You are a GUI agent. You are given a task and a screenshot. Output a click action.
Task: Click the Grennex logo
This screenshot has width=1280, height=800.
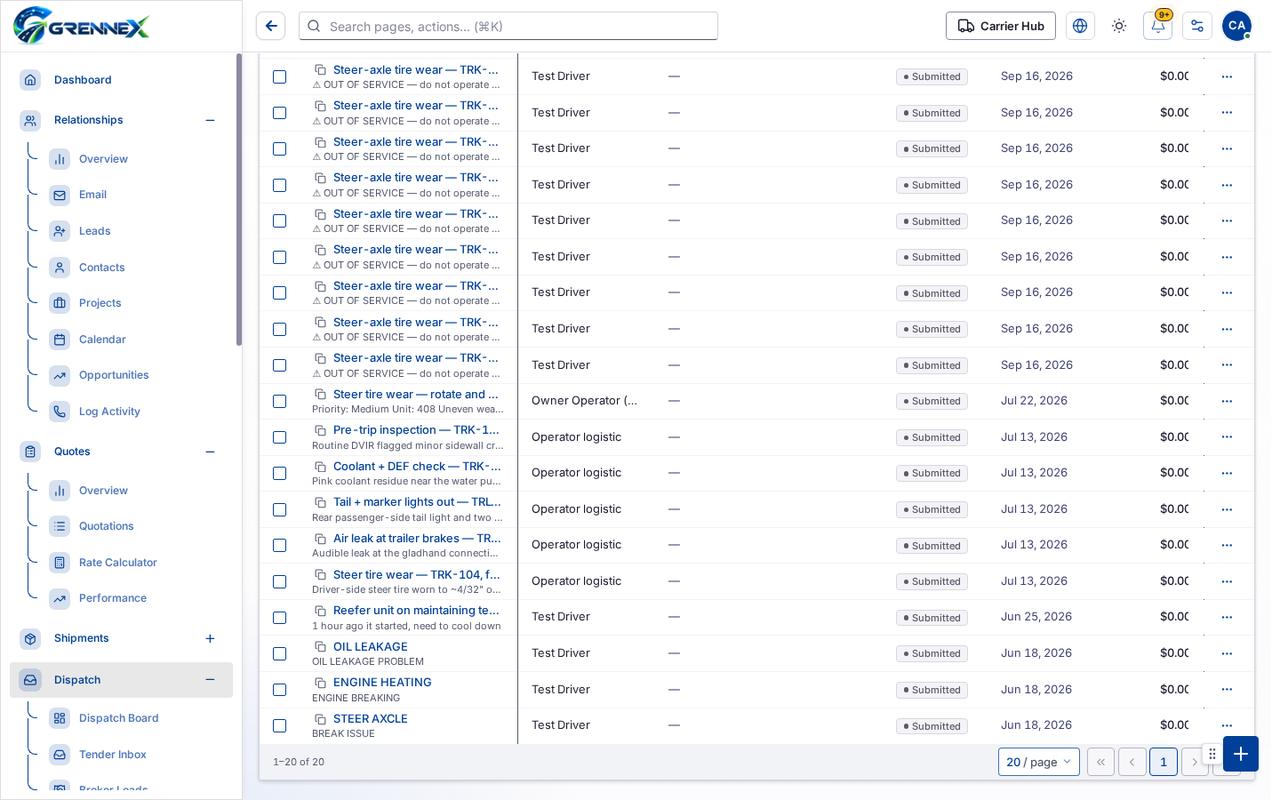point(81,25)
